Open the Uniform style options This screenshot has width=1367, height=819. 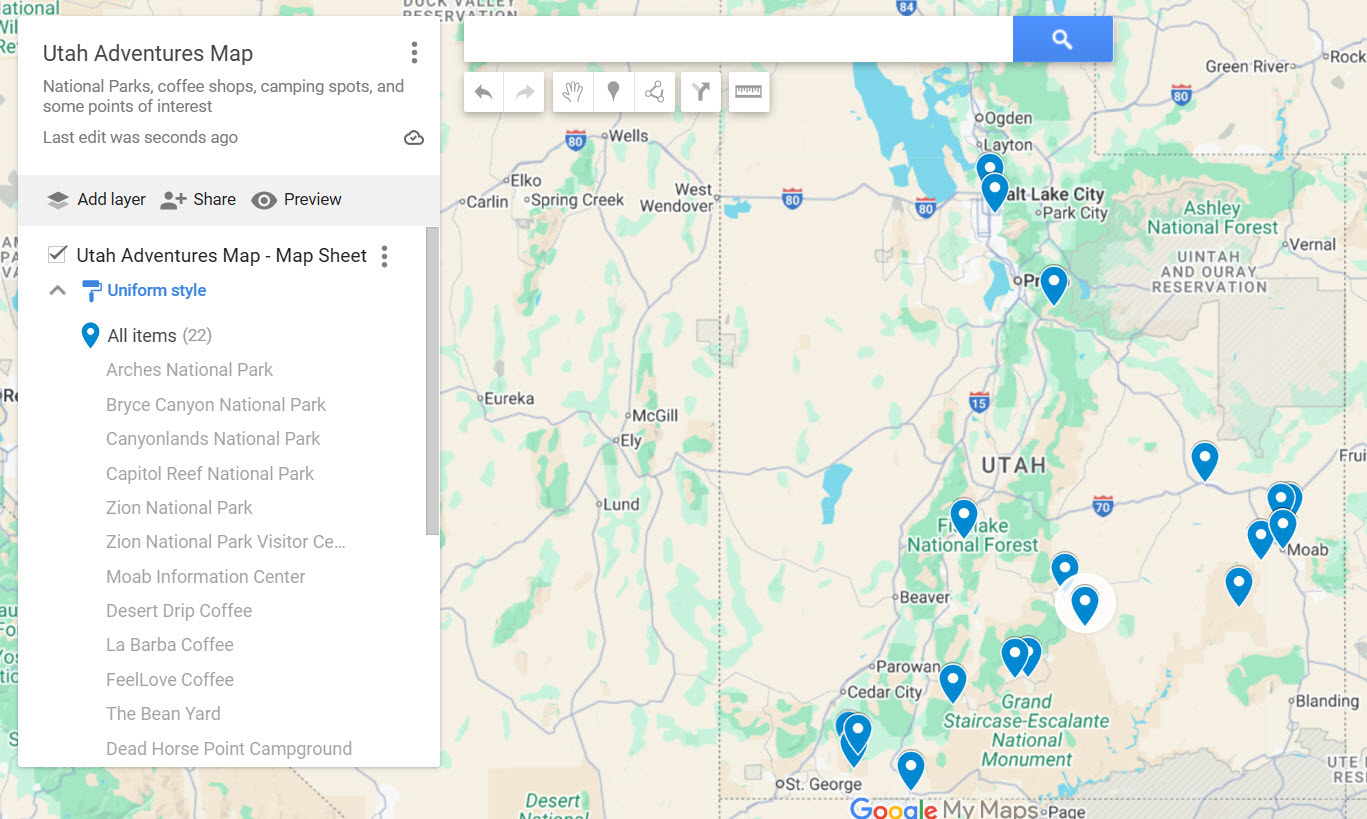coord(157,291)
